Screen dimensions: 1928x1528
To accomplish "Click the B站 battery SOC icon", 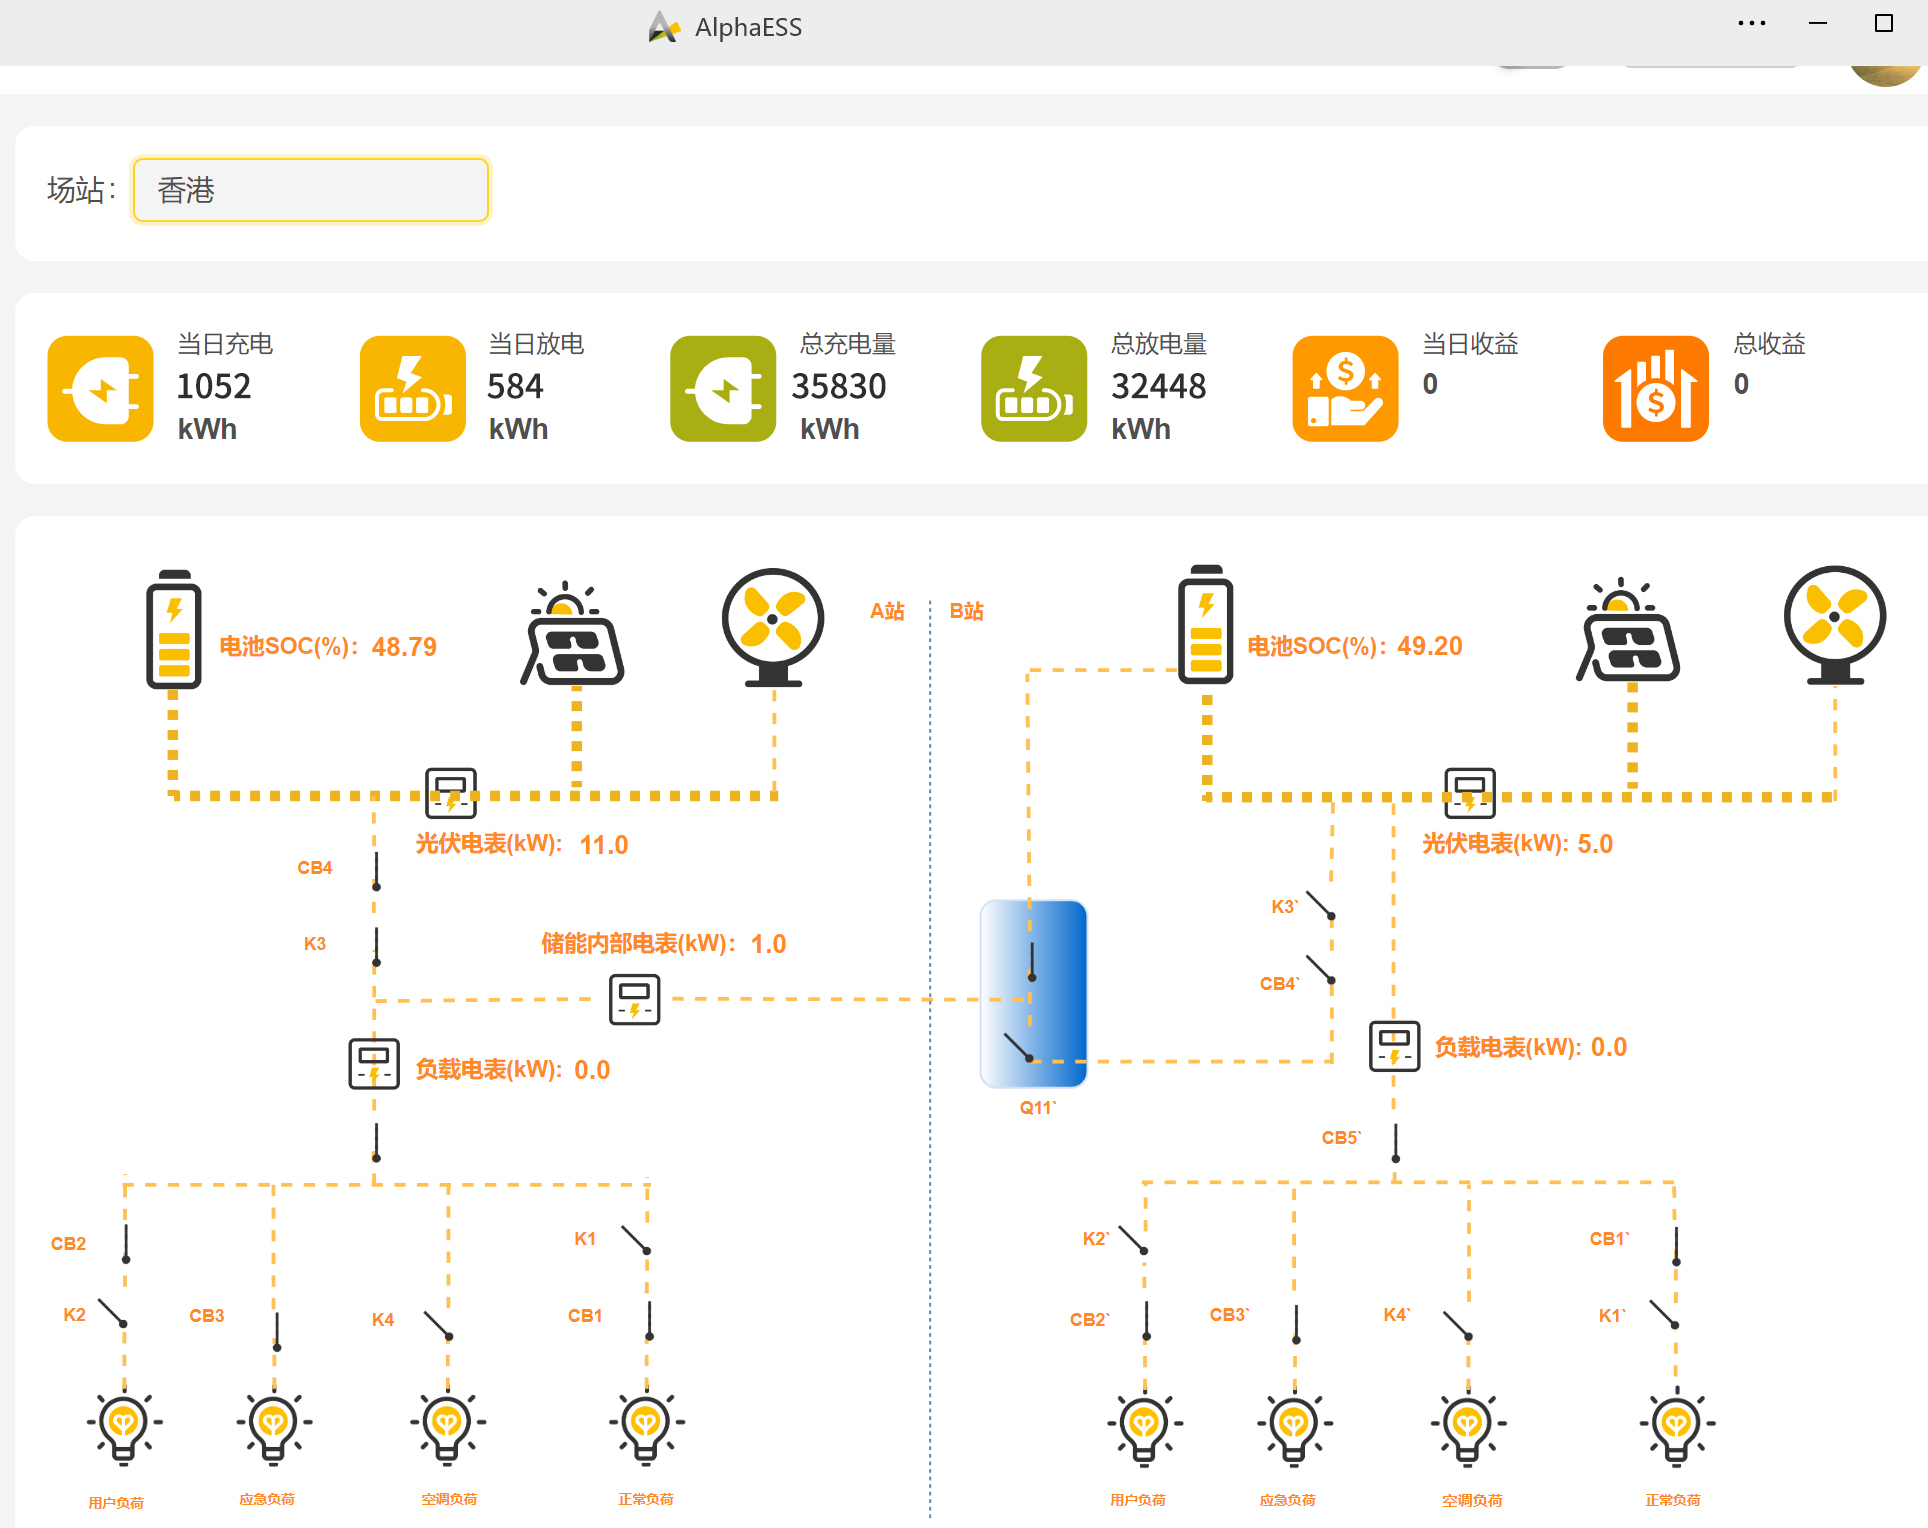I will coord(1205,625).
